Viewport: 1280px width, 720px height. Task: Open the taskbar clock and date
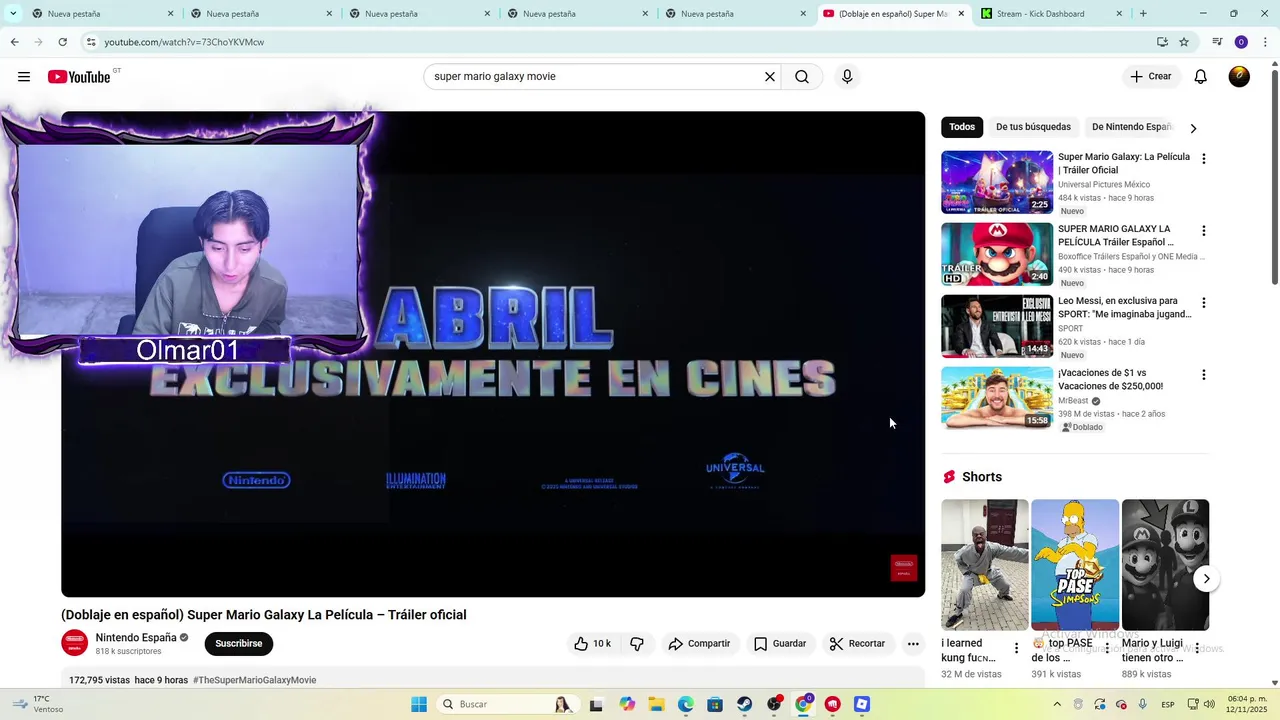(x=1247, y=704)
